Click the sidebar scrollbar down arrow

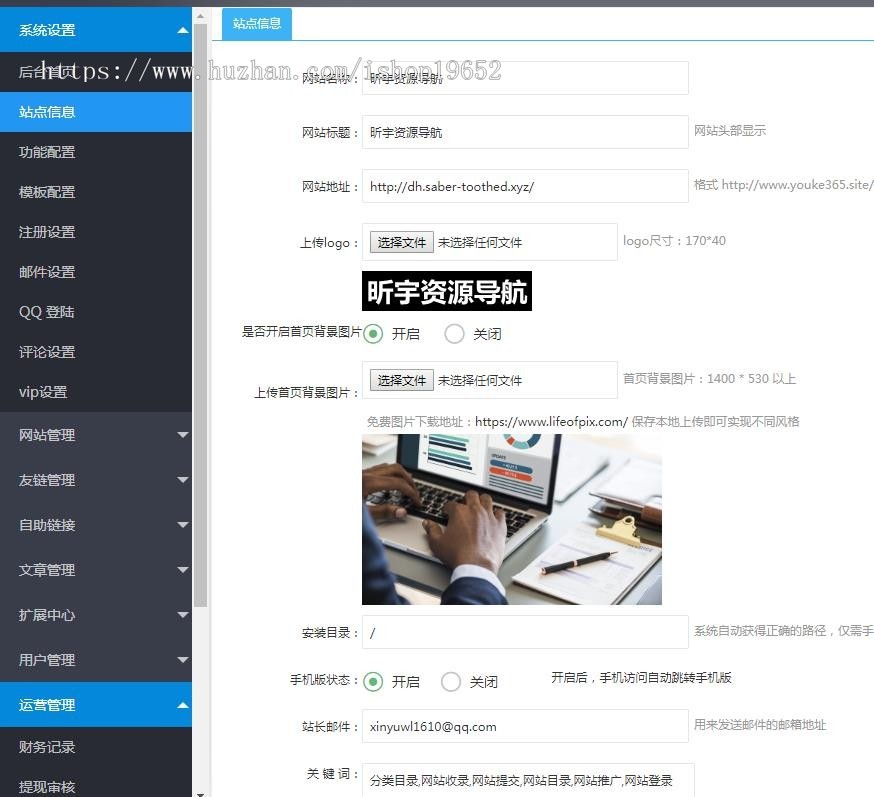pyautogui.click(x=201, y=793)
